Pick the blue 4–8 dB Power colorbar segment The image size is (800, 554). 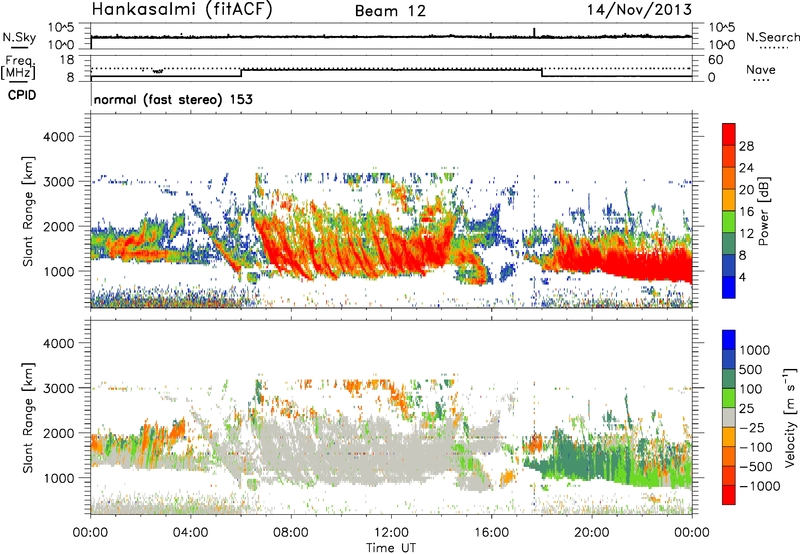tap(729, 265)
